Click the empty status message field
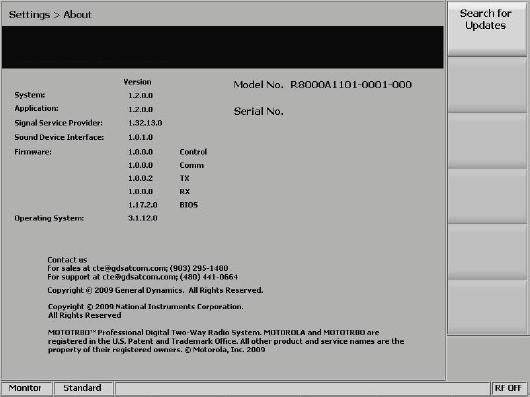This screenshot has width=530, height=397. click(302, 388)
